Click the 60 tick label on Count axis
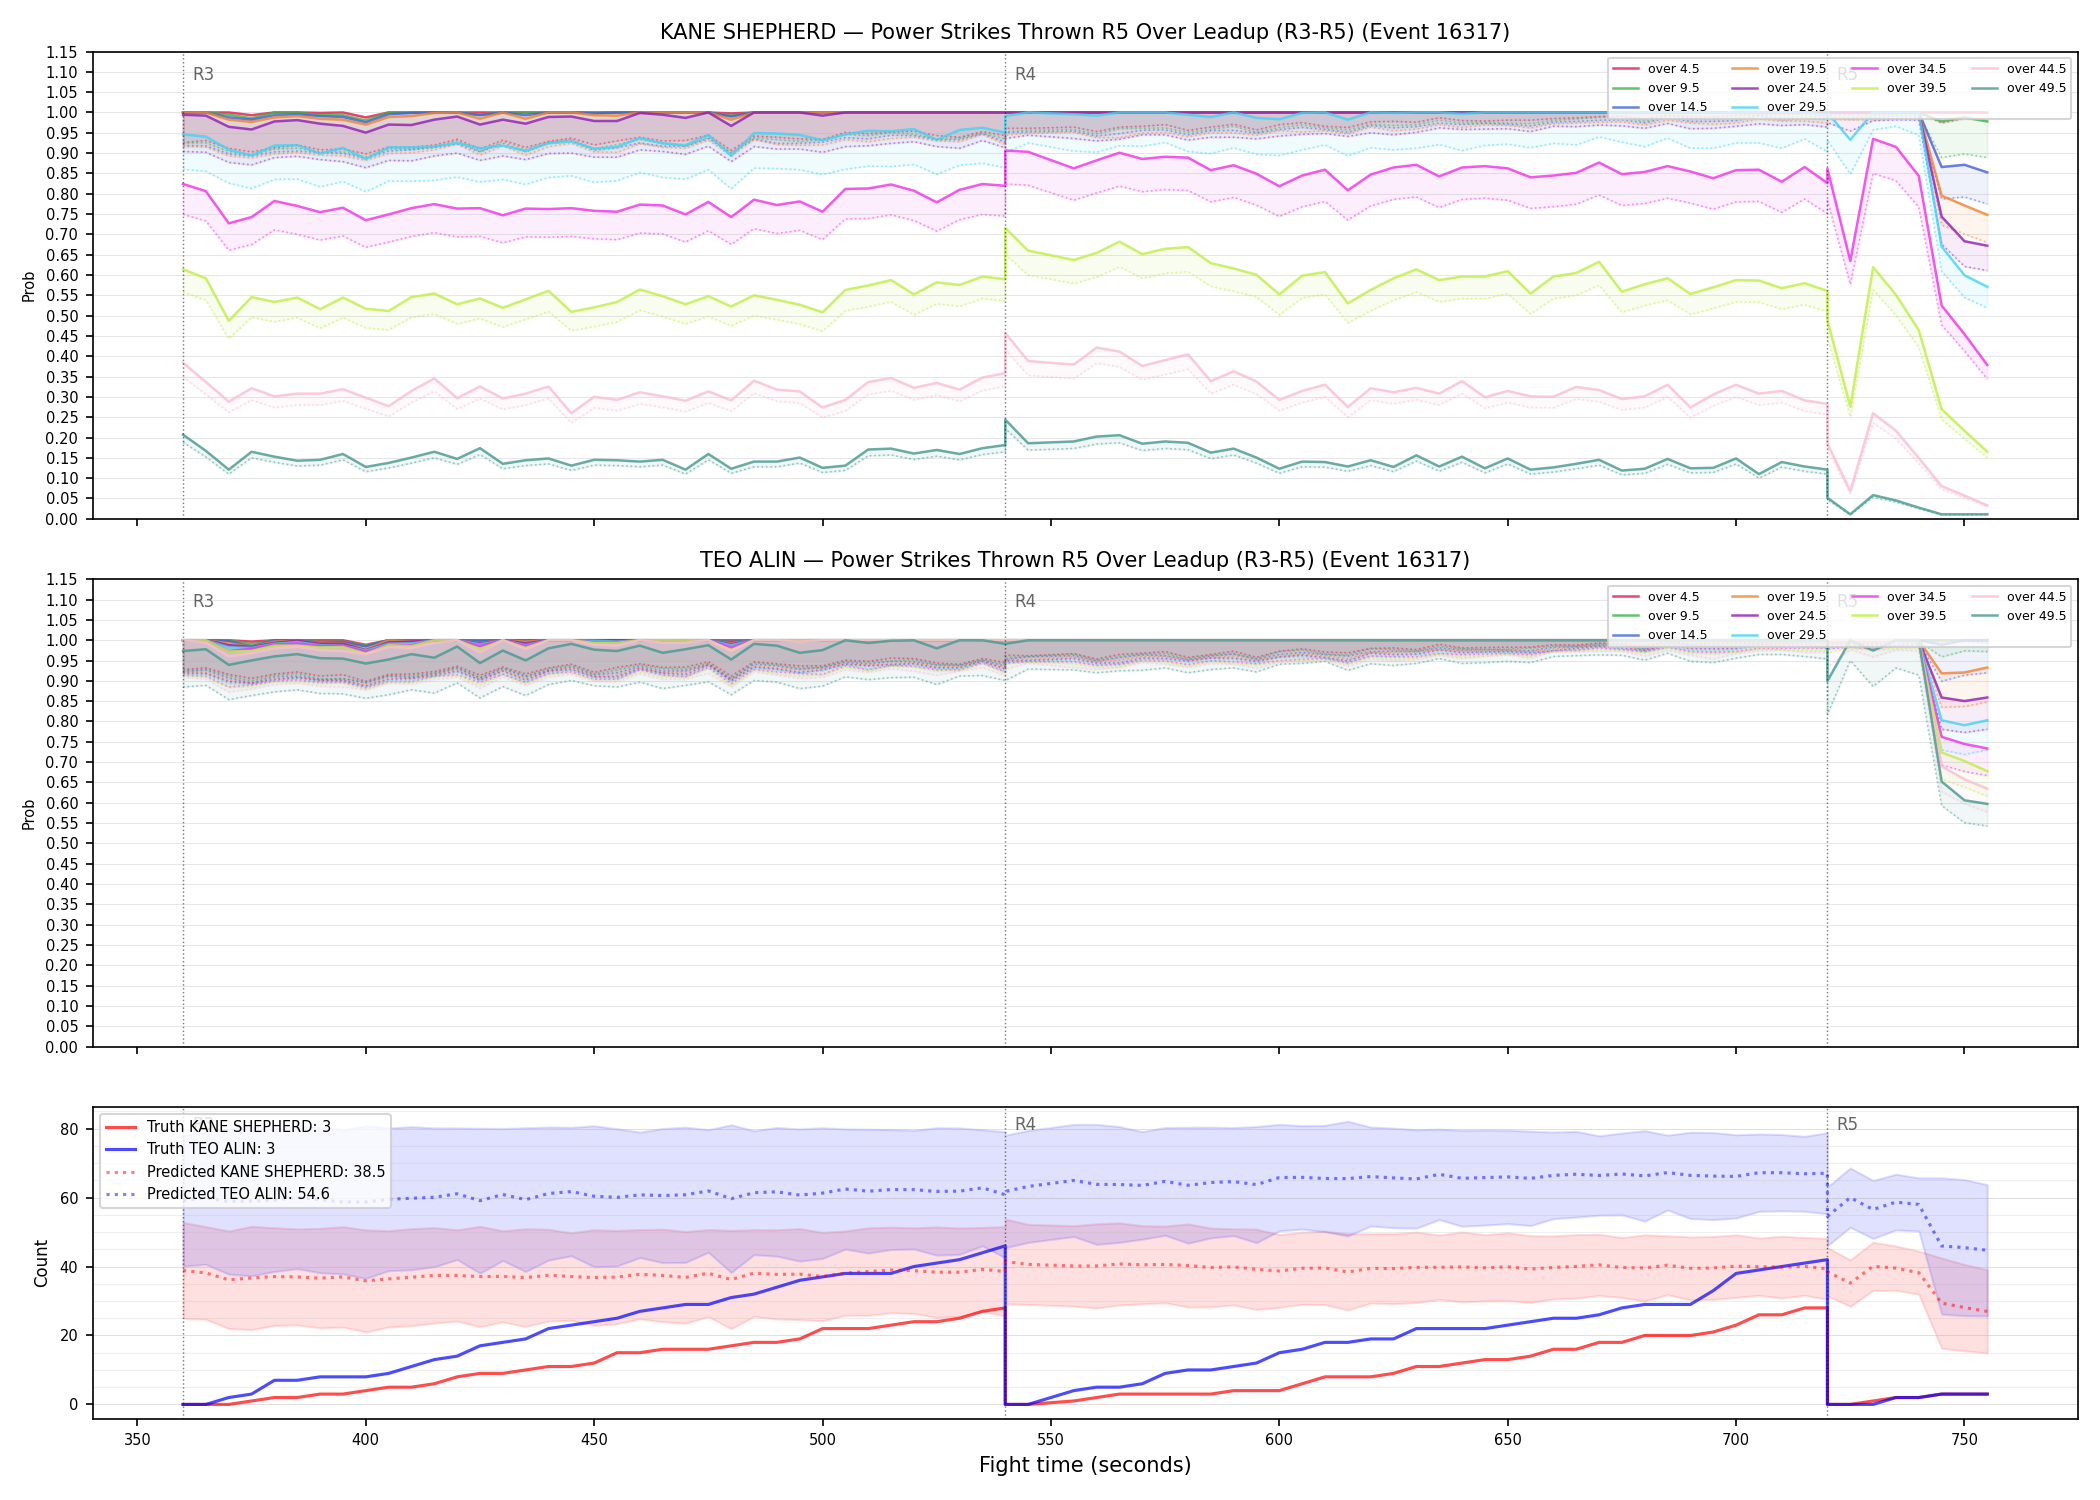 tap(69, 1198)
